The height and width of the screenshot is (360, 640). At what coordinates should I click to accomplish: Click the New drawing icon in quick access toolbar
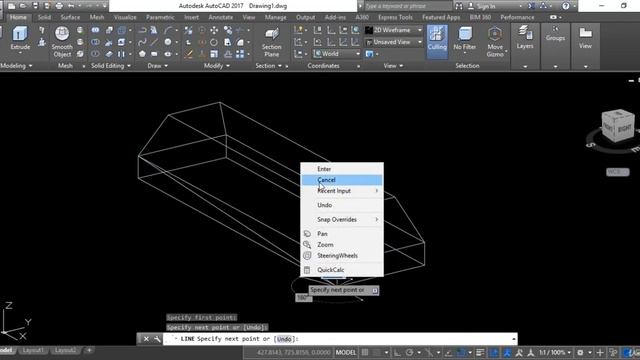pos(11,6)
